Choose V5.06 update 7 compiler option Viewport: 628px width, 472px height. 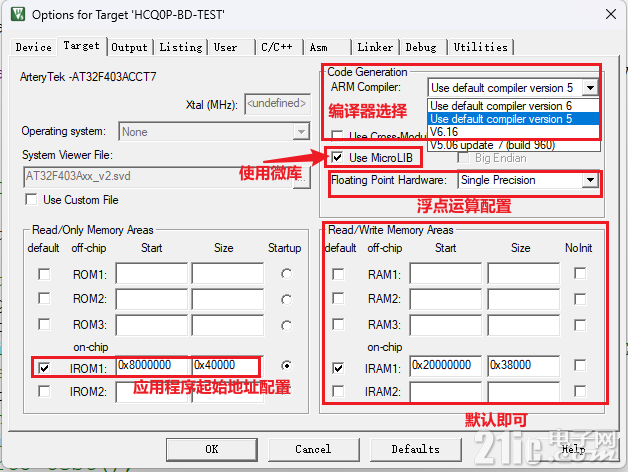[513, 145]
